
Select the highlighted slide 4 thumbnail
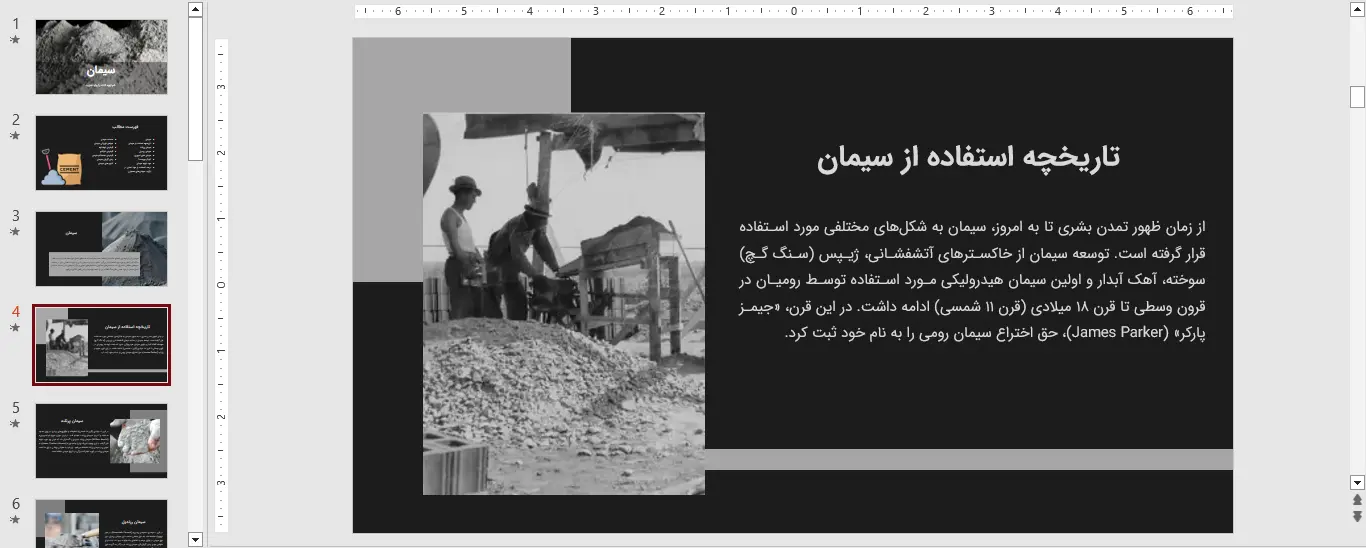click(x=101, y=345)
